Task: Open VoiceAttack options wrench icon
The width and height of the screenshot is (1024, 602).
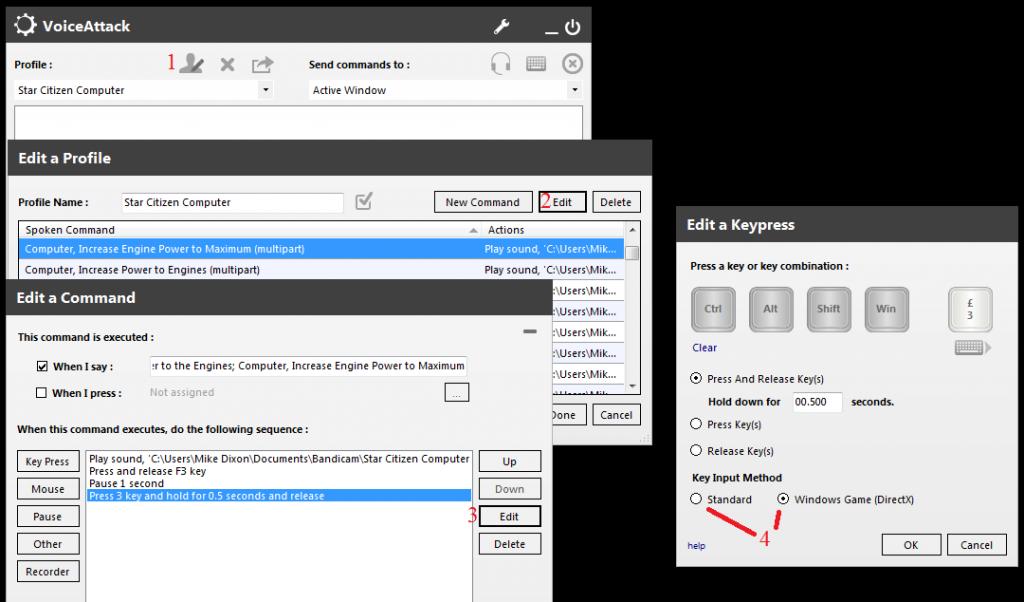Action: tap(502, 27)
